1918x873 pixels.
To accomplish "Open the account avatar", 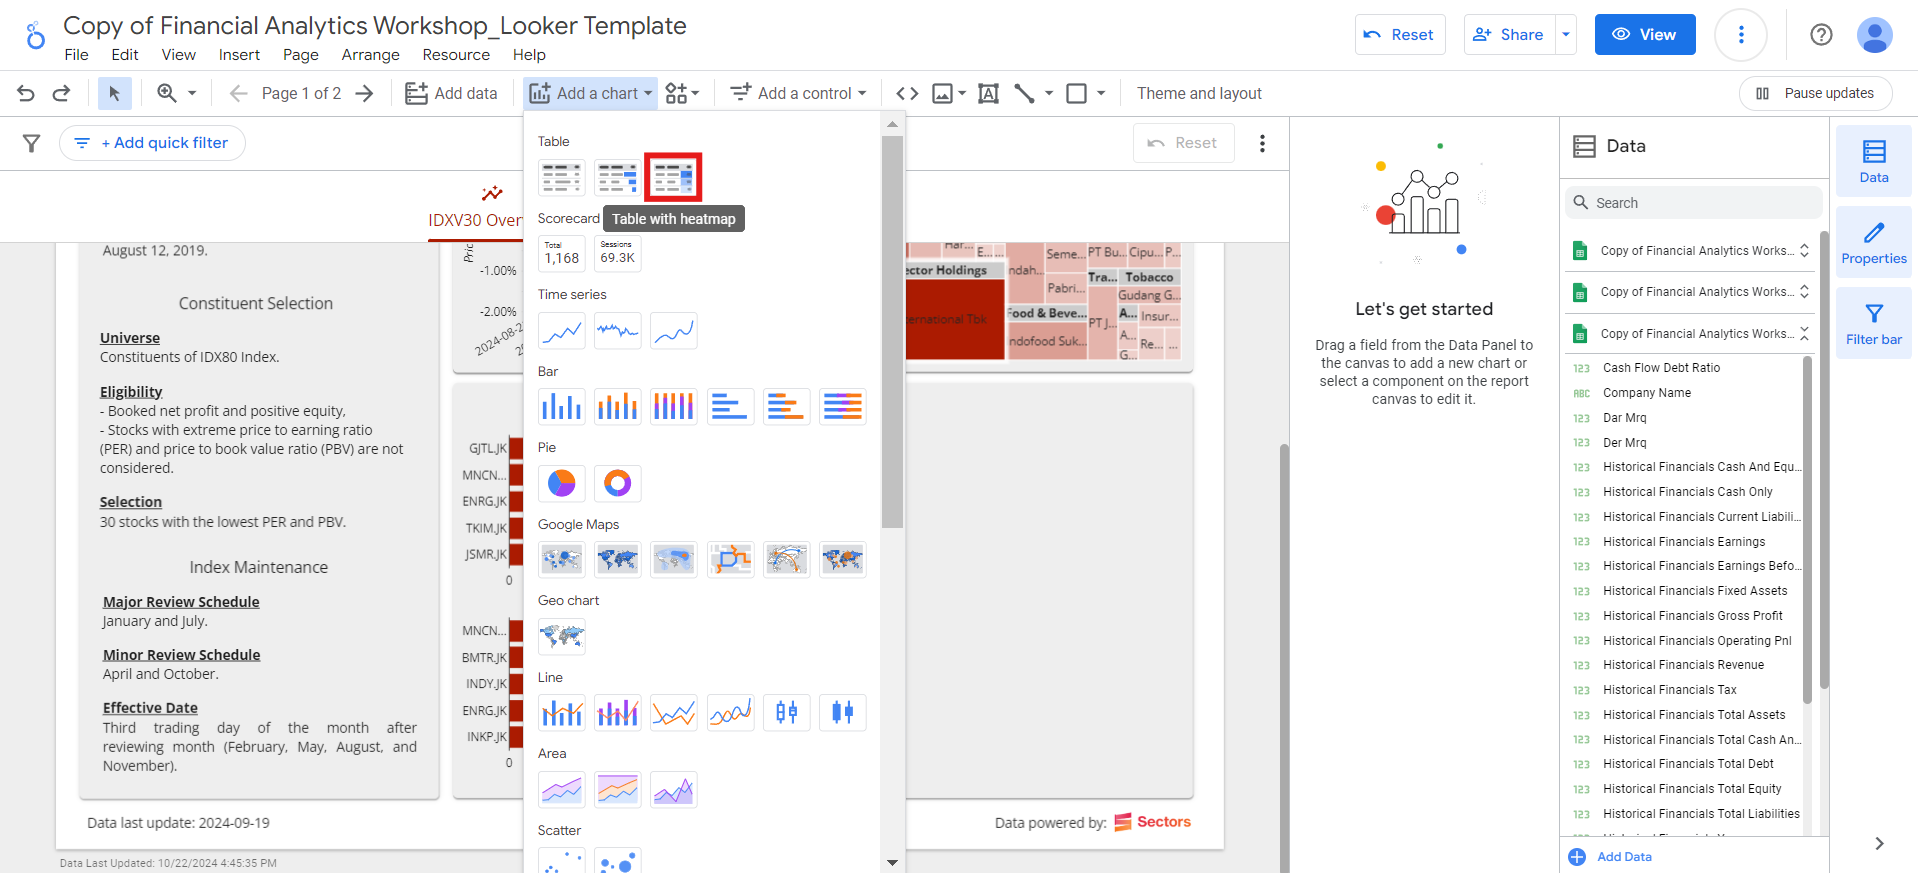I will pyautogui.click(x=1874, y=35).
